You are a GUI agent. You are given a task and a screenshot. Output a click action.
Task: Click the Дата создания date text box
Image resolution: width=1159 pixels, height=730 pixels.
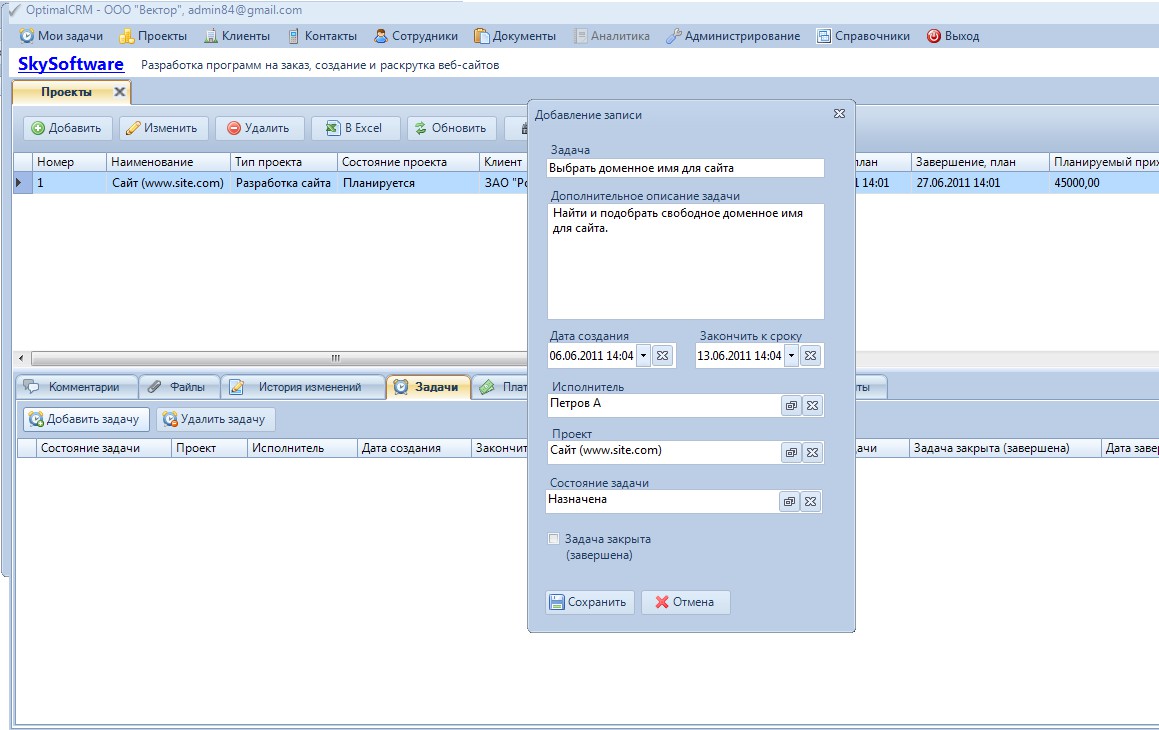tap(591, 355)
